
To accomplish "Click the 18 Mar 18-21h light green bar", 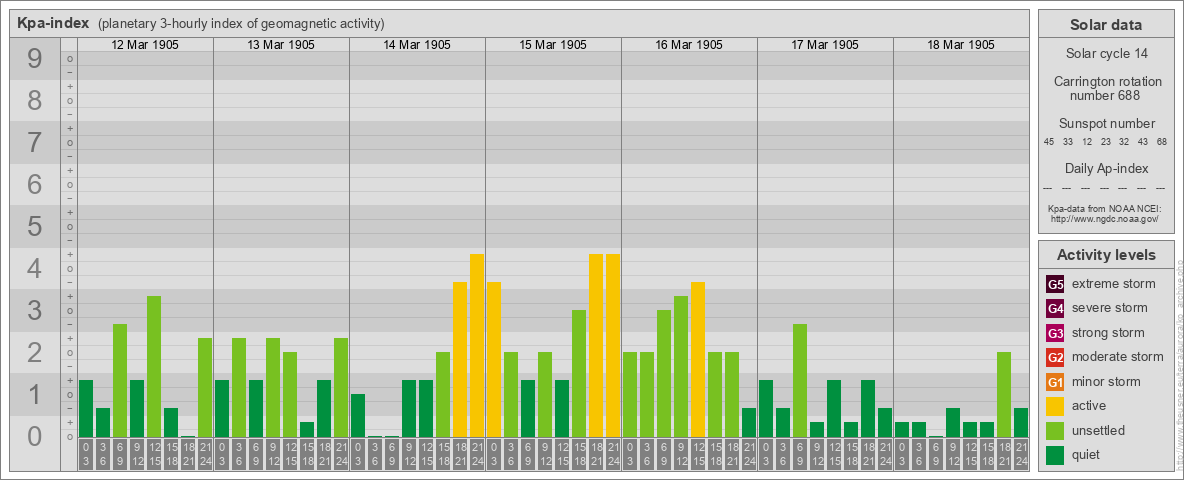I will click(1004, 395).
